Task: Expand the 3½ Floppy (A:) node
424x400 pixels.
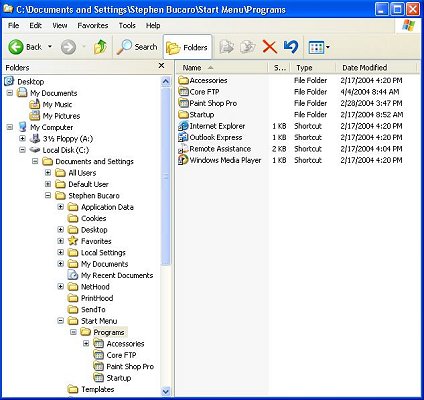Action: [22, 138]
